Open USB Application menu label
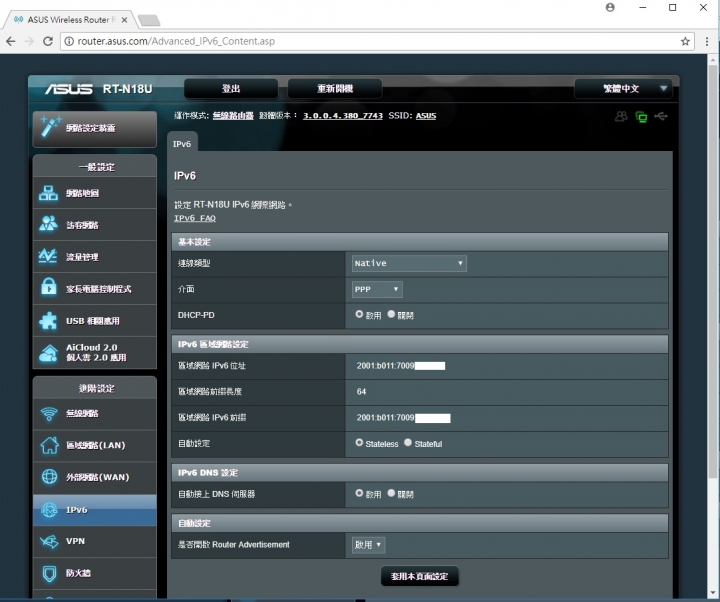The image size is (720, 602). 93,321
